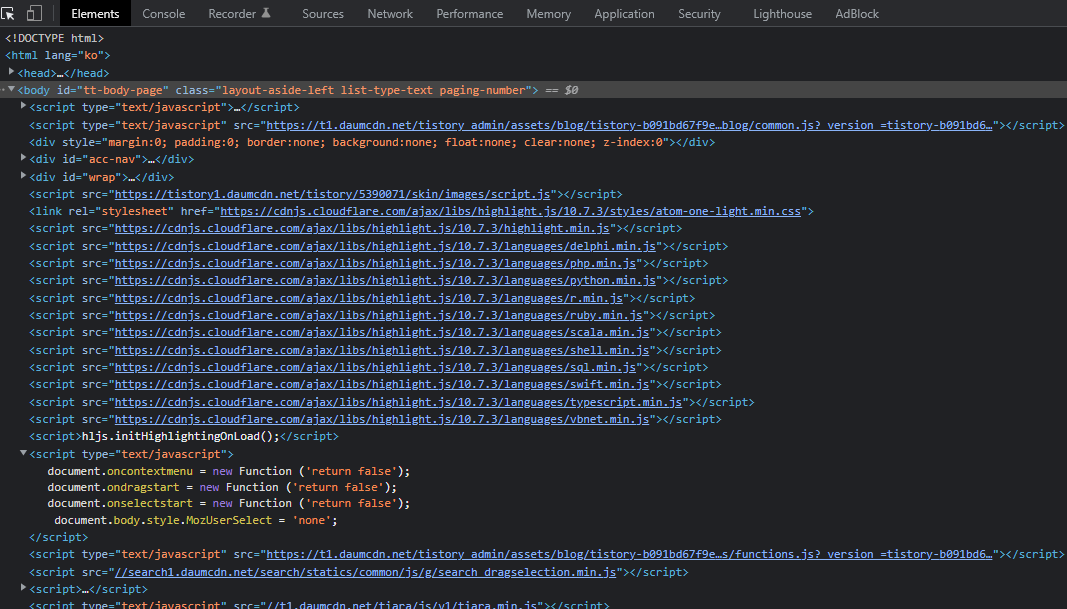The image size is (1067, 609).
Task: Open the skin images script.js link
Action: [x=332, y=195]
